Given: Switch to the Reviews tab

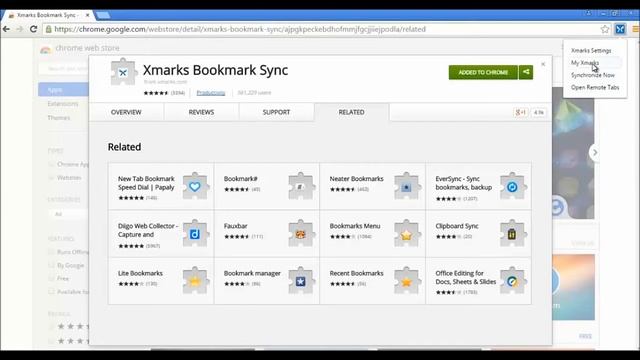Looking at the screenshot, I should (x=201, y=112).
